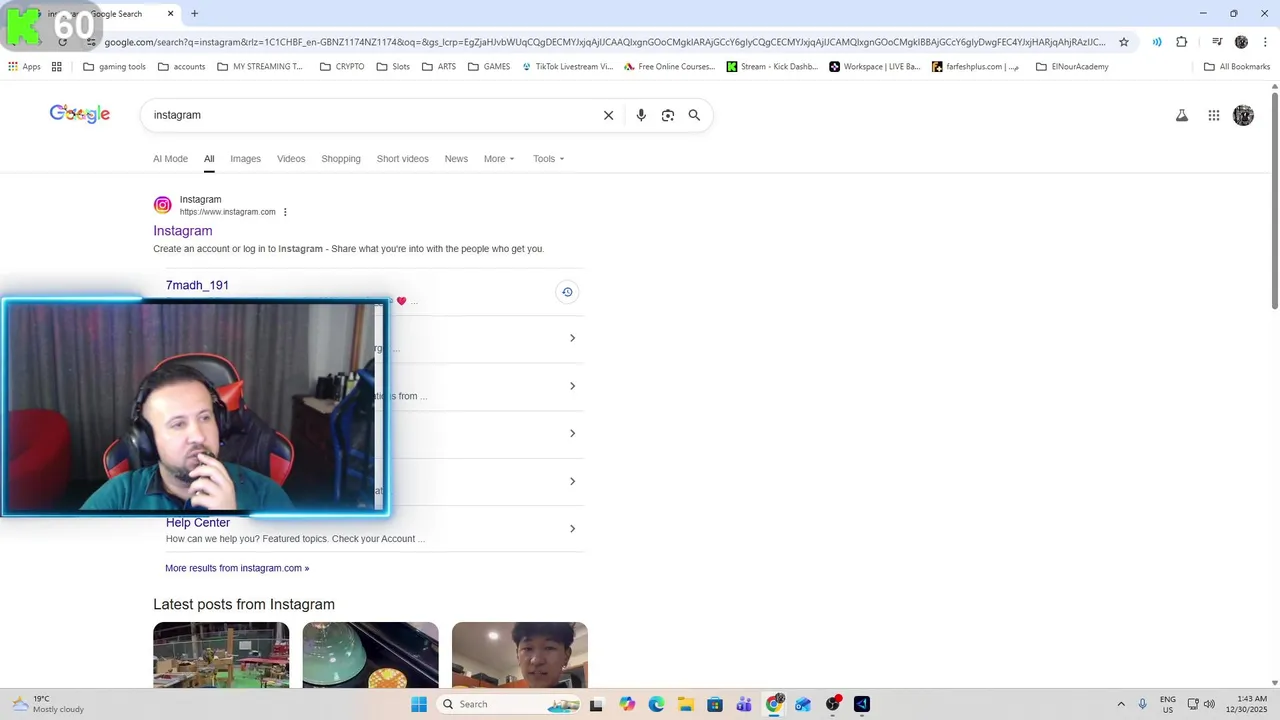
Task: Open the weather widget showing 19°C
Action: [48, 704]
